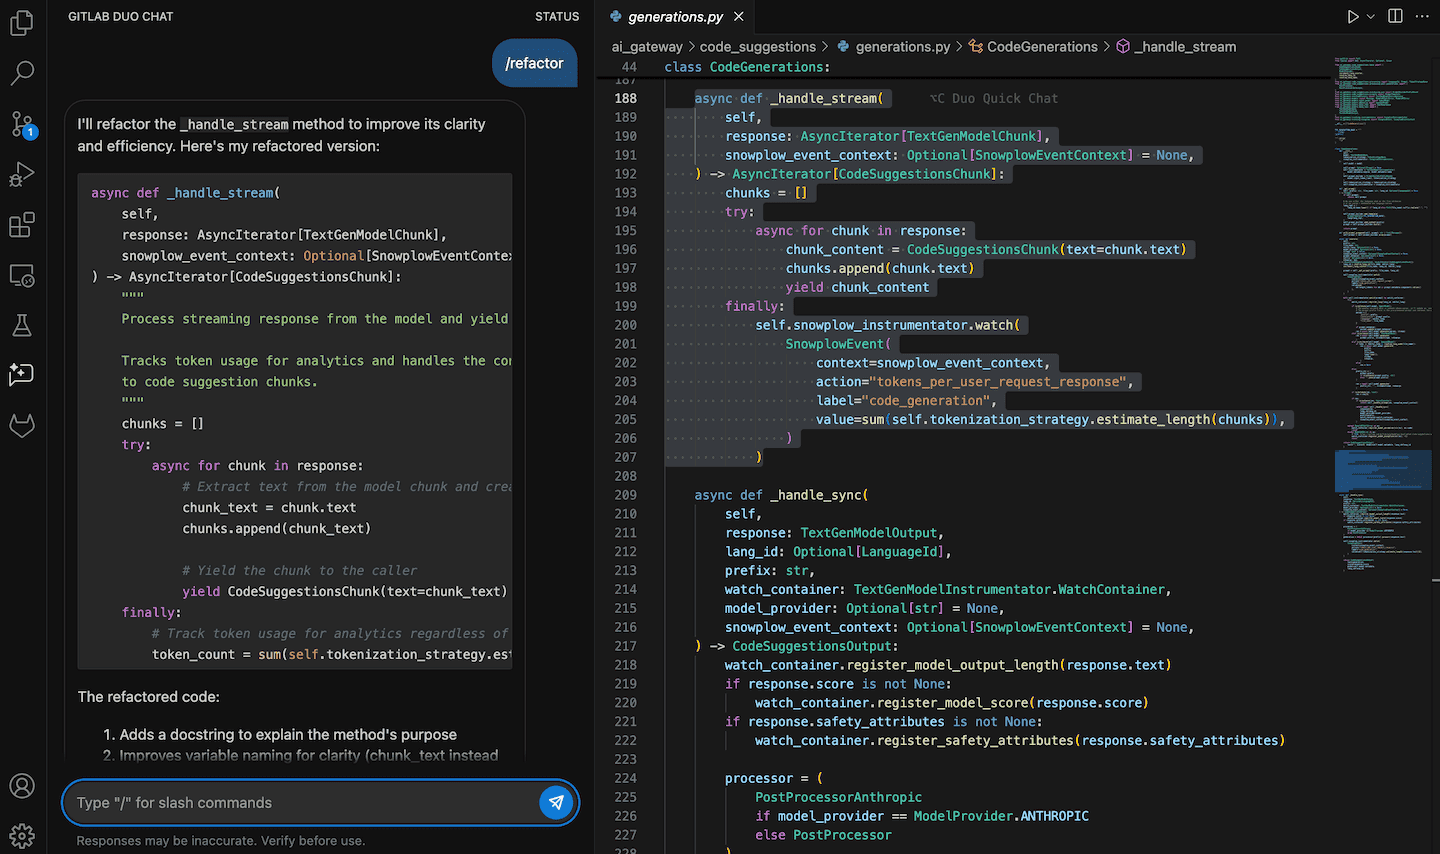Switch to the generations.py editor tab
Image resolution: width=1440 pixels, height=854 pixels.
coord(675,16)
